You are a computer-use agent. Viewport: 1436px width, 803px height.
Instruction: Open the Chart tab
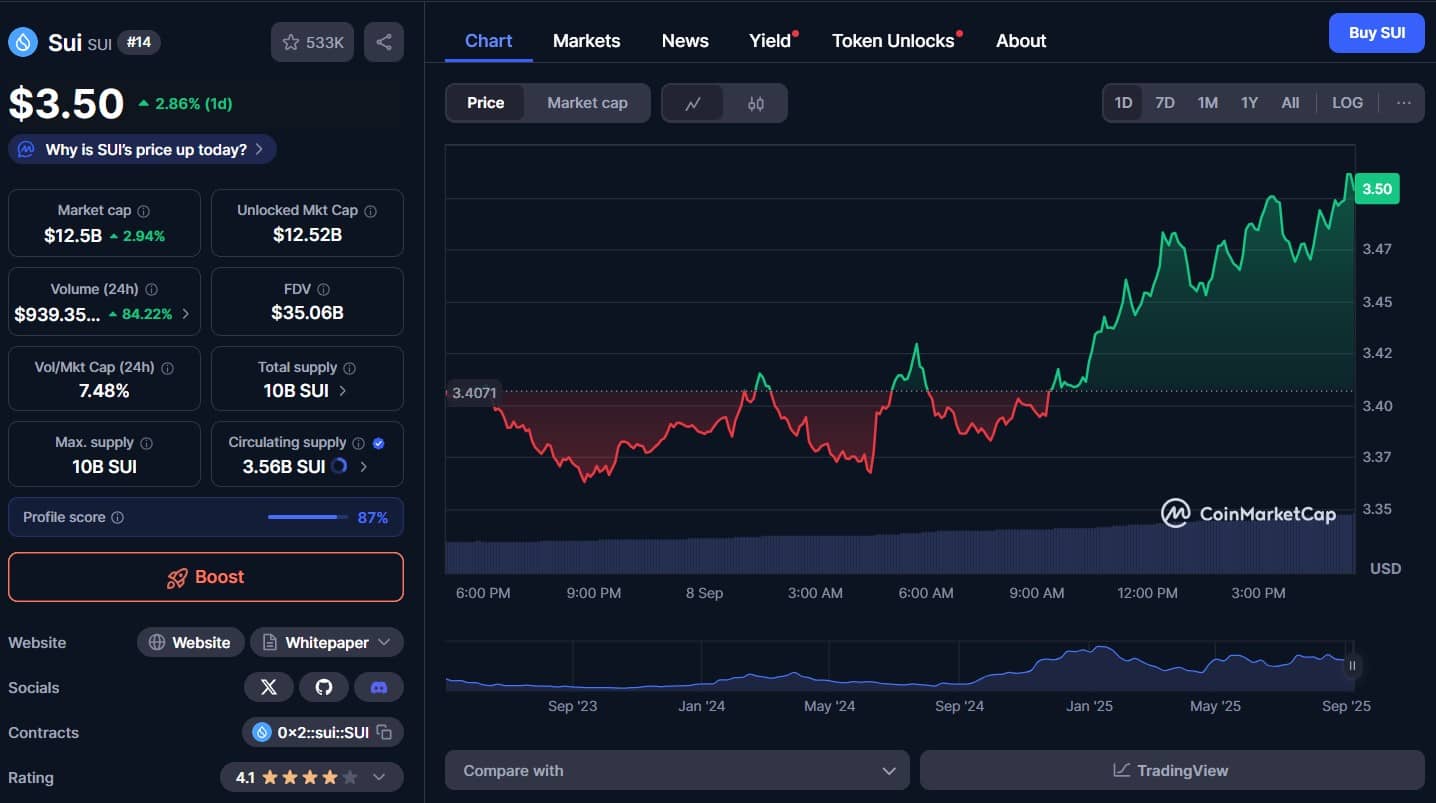pyautogui.click(x=488, y=41)
